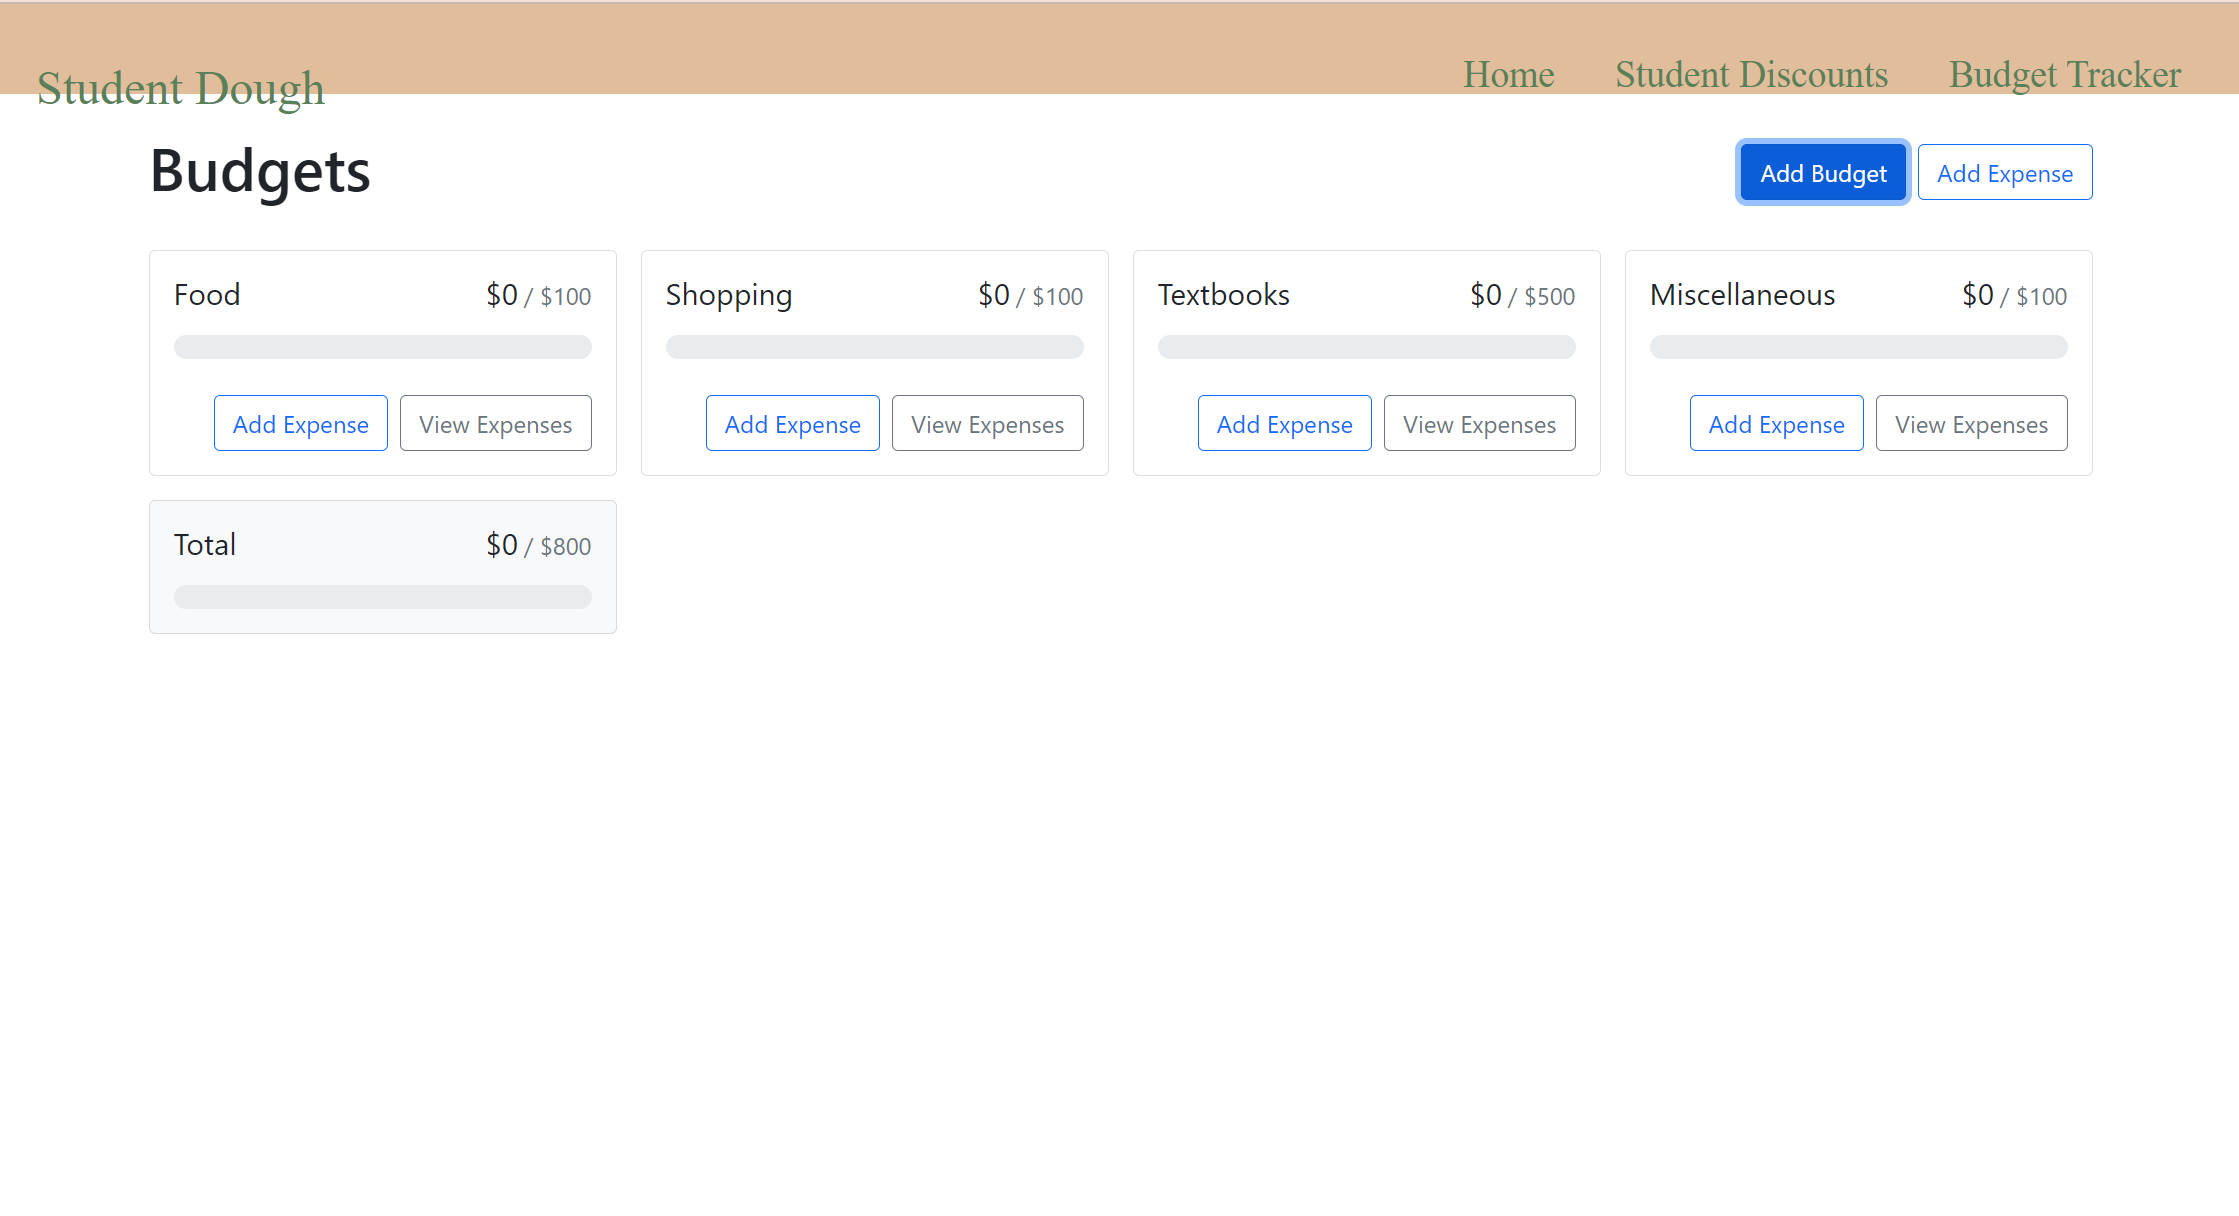Add Expense to the Textbooks budget

[x=1284, y=424]
